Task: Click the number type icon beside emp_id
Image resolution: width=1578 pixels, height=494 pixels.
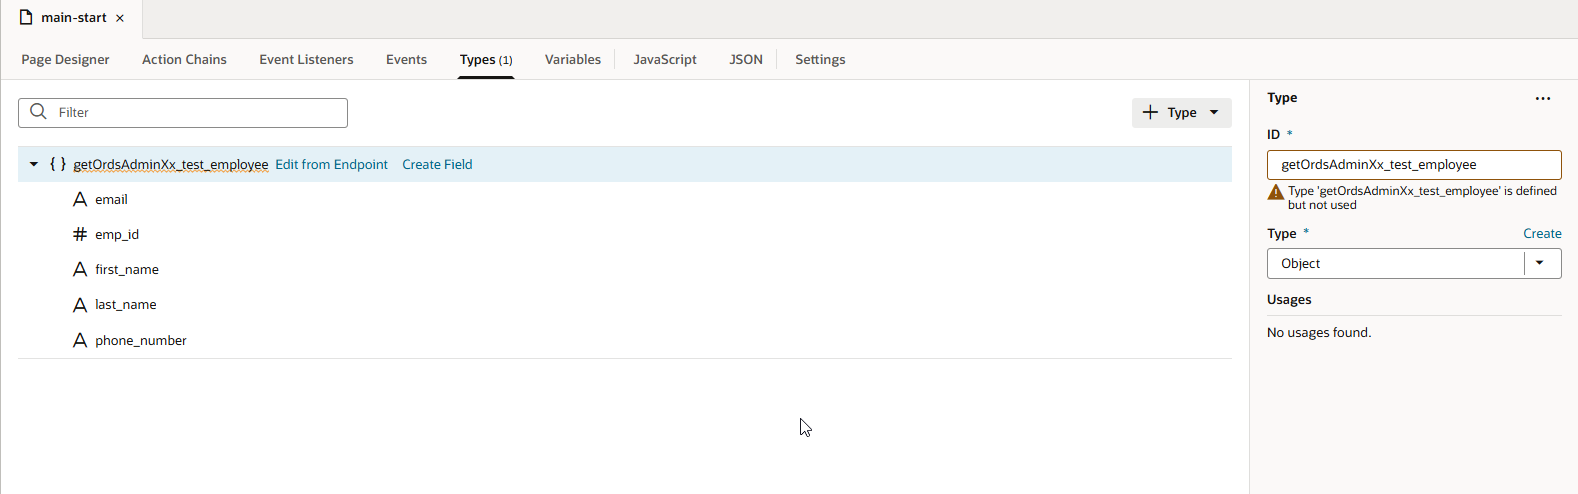Action: pyautogui.click(x=80, y=234)
